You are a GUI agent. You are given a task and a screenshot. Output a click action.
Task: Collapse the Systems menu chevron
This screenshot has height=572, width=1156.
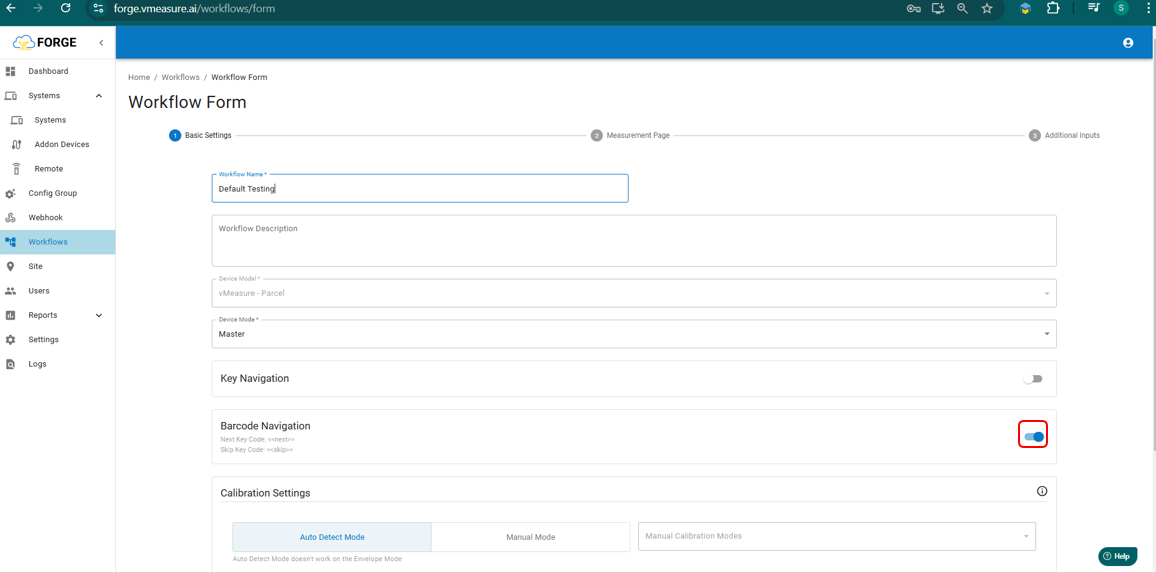tap(99, 96)
